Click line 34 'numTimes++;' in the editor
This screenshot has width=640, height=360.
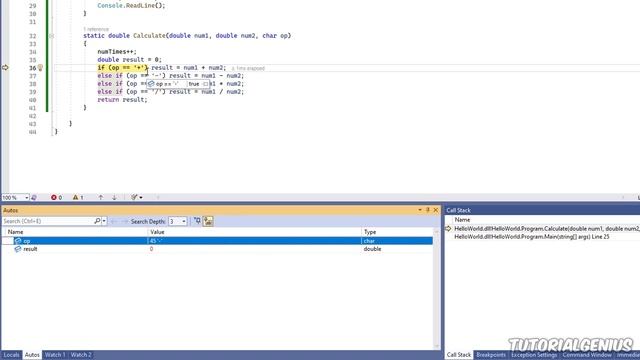[117, 52]
